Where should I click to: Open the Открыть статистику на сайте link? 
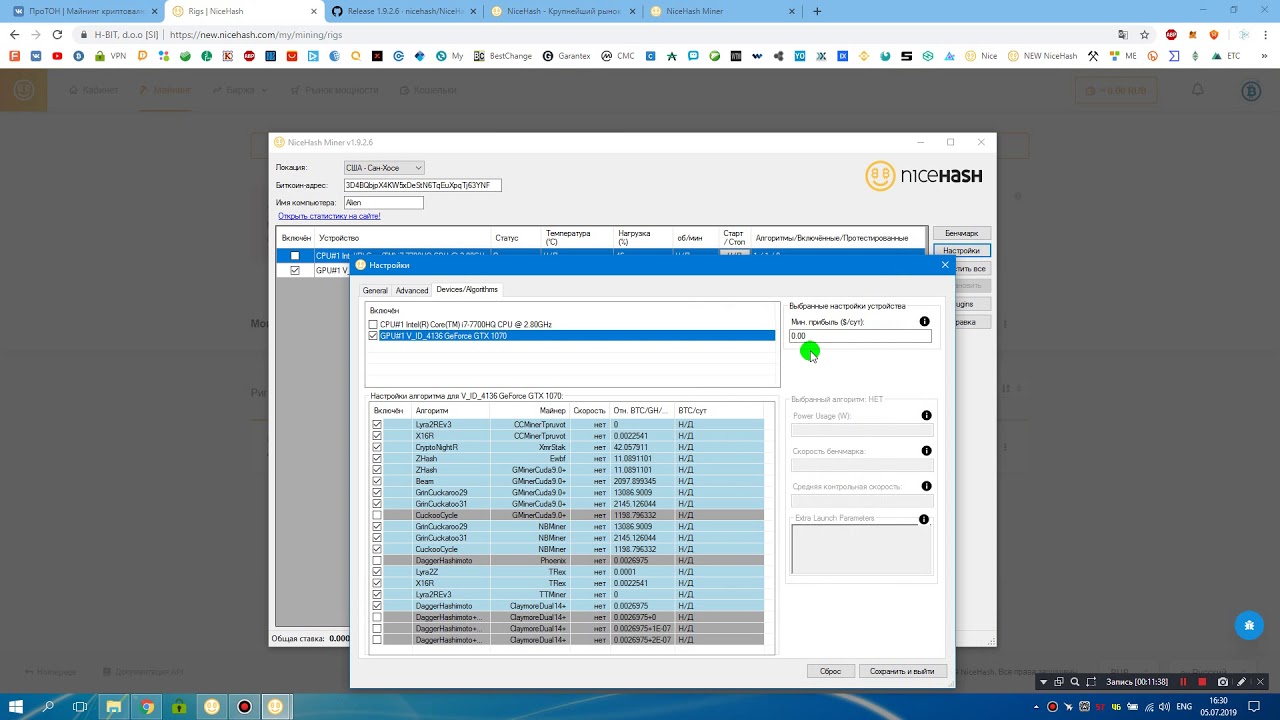[x=329, y=216]
